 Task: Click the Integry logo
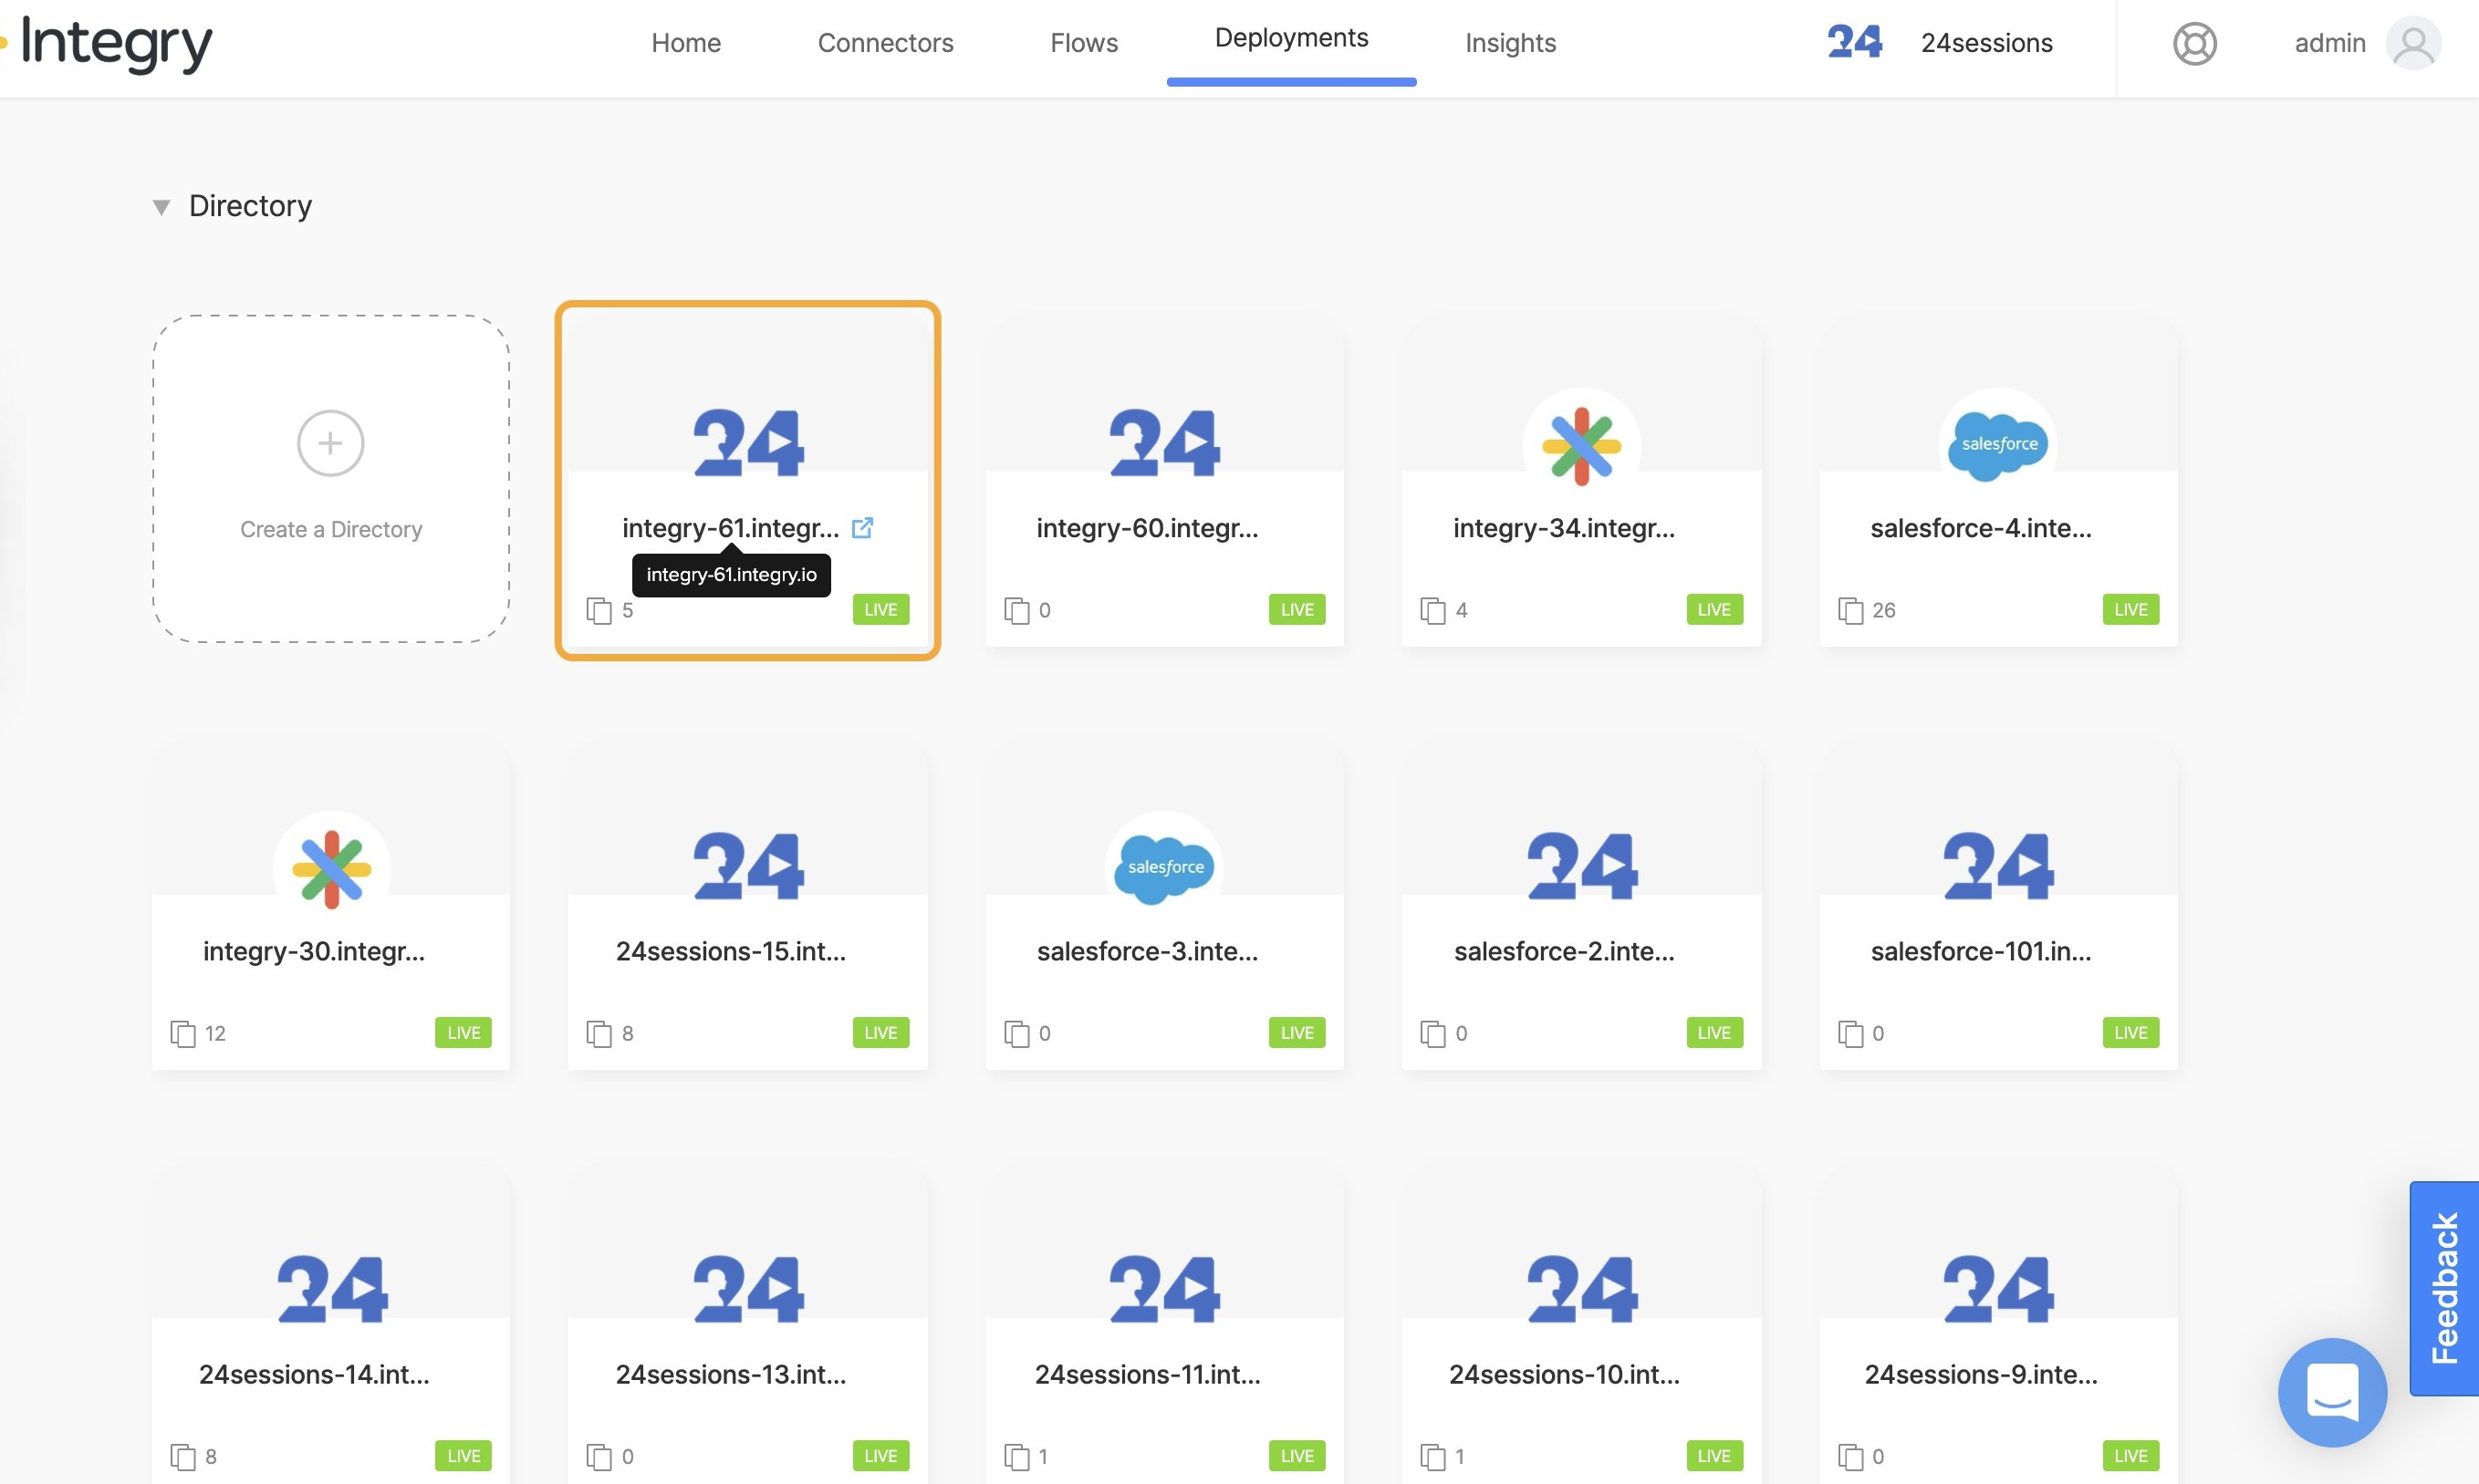(108, 43)
